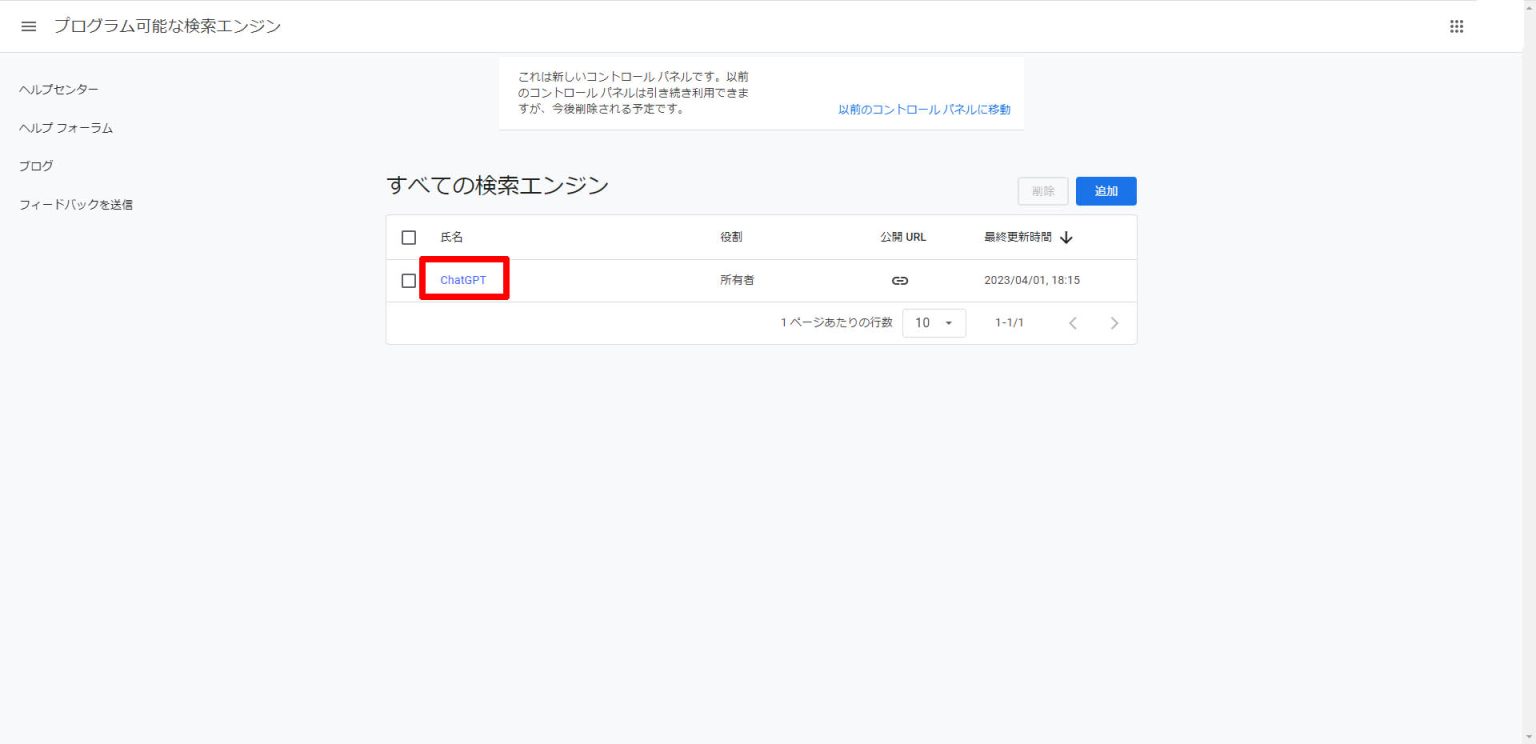Viewport: 1536px width, 744px height.
Task: Click 以前のコントロールパネルに移動 link
Action: (x=922, y=109)
